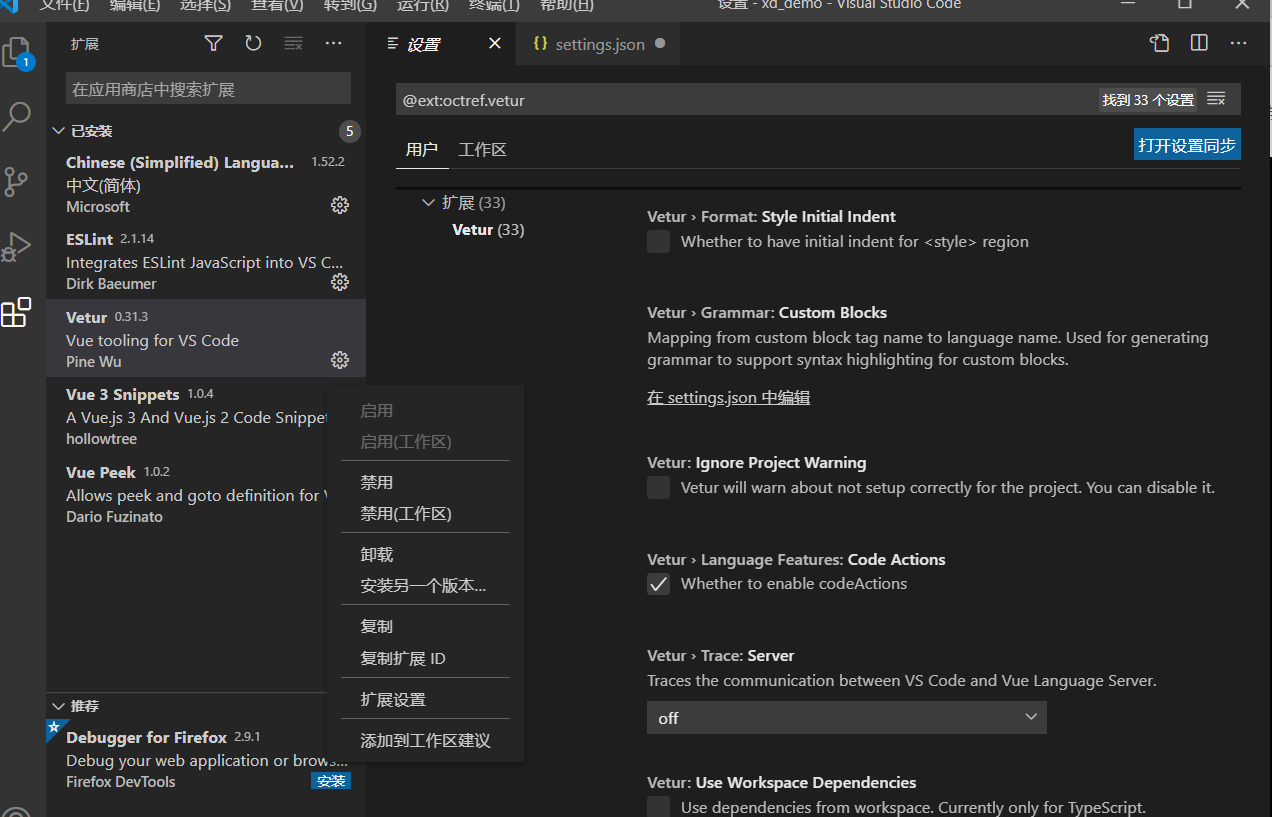
Task: Select the Vue Peek extension entry
Action: 186,493
